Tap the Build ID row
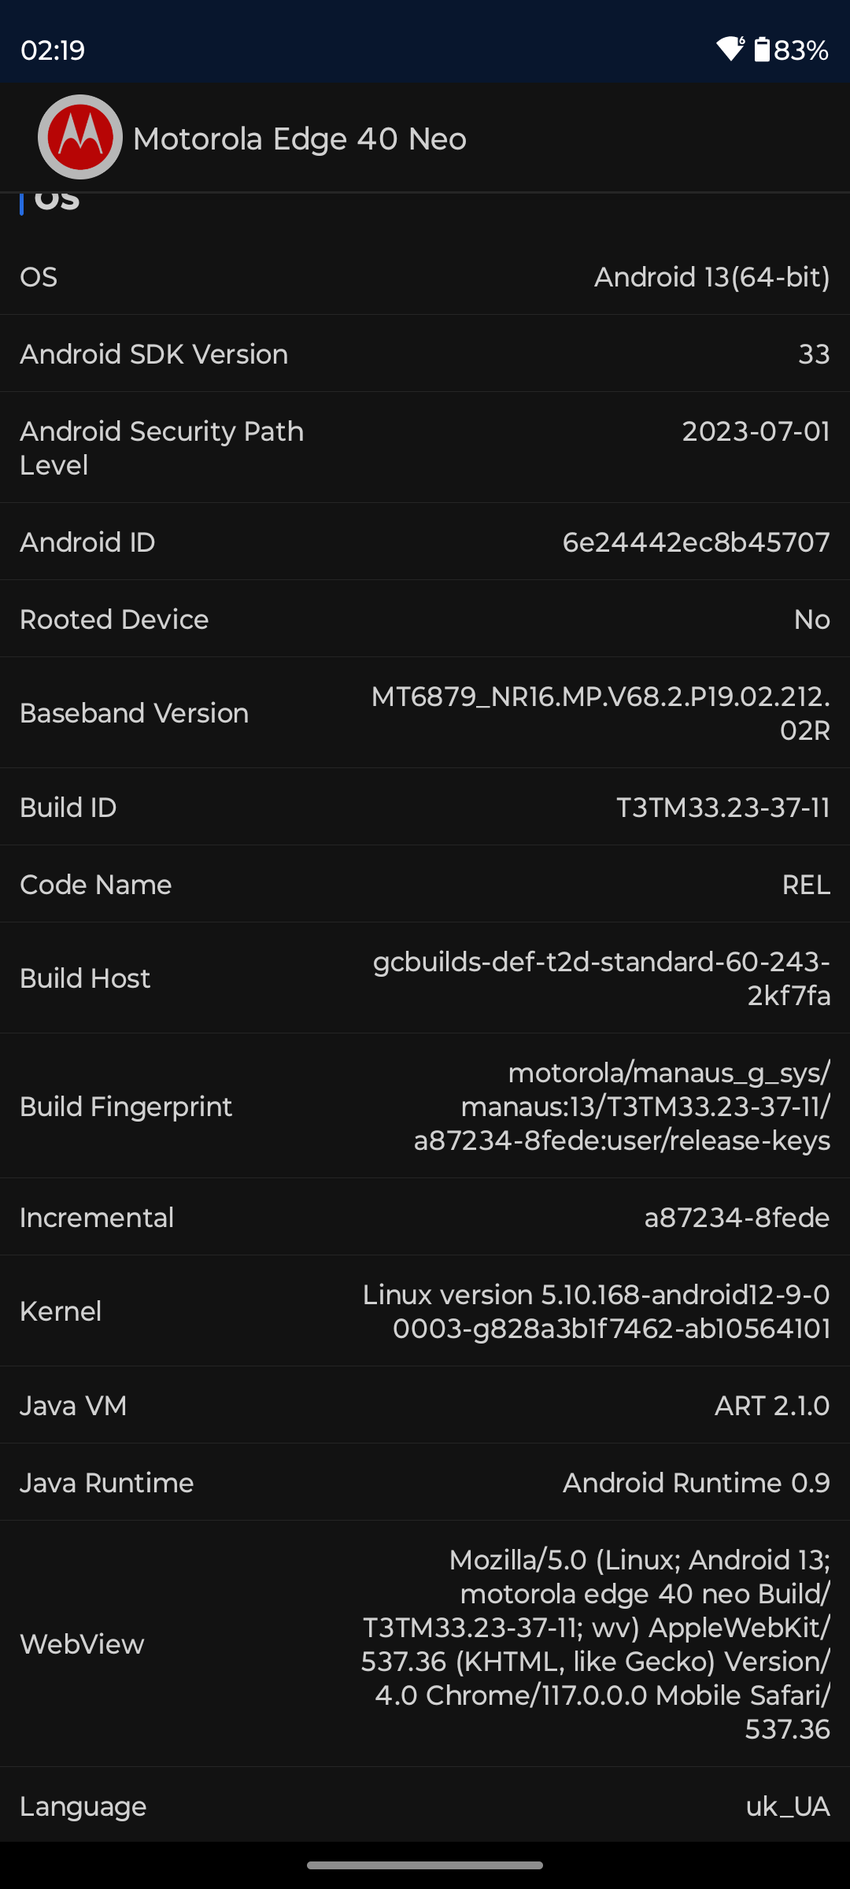Image resolution: width=850 pixels, height=1889 pixels. tap(425, 807)
